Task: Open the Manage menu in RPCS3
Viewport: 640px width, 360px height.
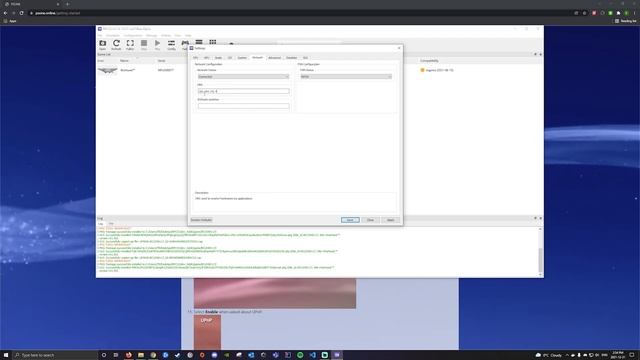Action: tap(151, 36)
